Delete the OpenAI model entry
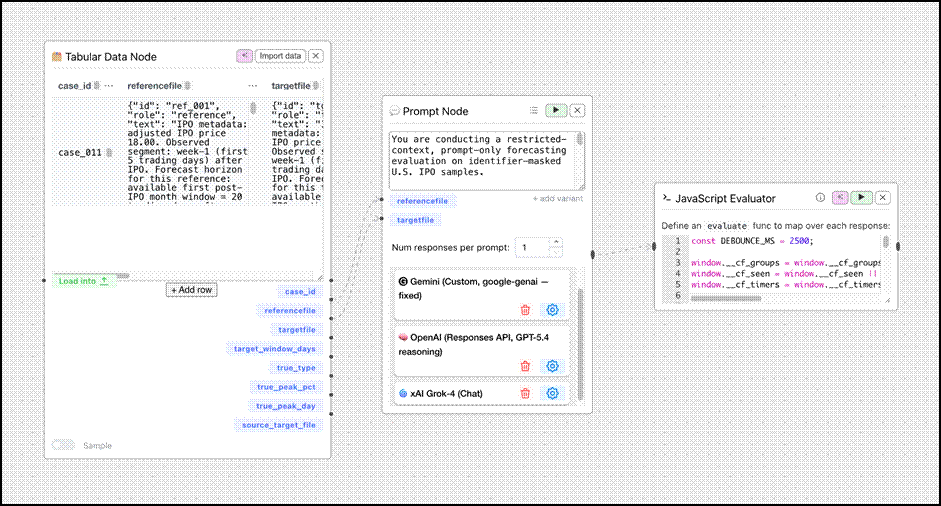Viewport: 941px width, 506px height. point(525,366)
